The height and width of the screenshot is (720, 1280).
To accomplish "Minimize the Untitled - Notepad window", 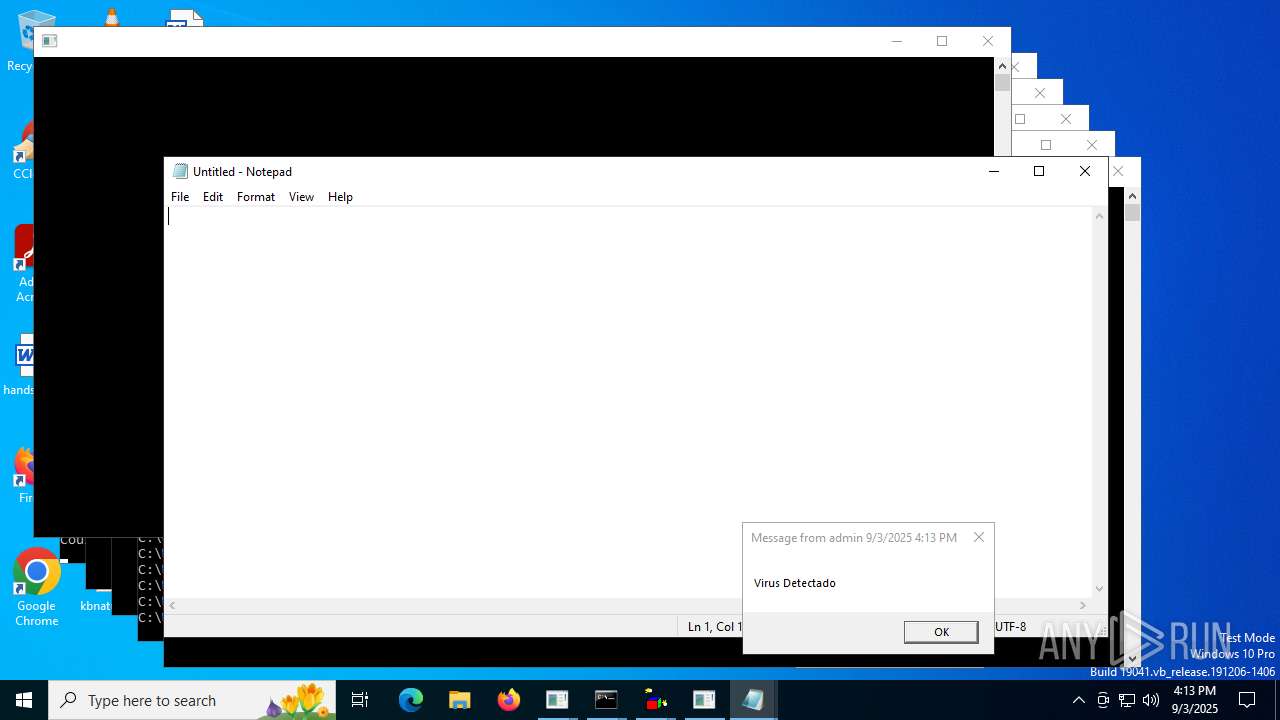I will pyautogui.click(x=994, y=171).
